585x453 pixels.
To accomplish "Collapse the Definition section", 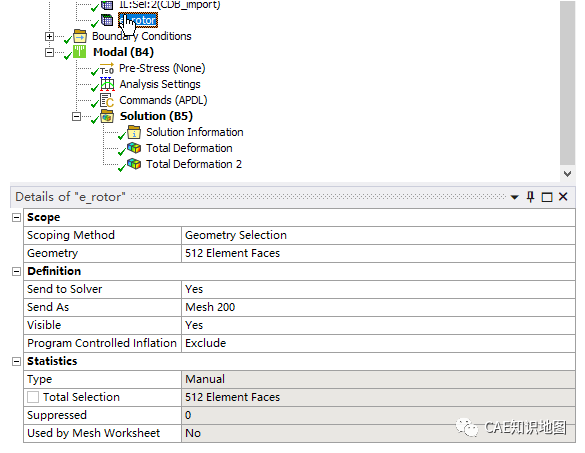I will [x=16, y=271].
